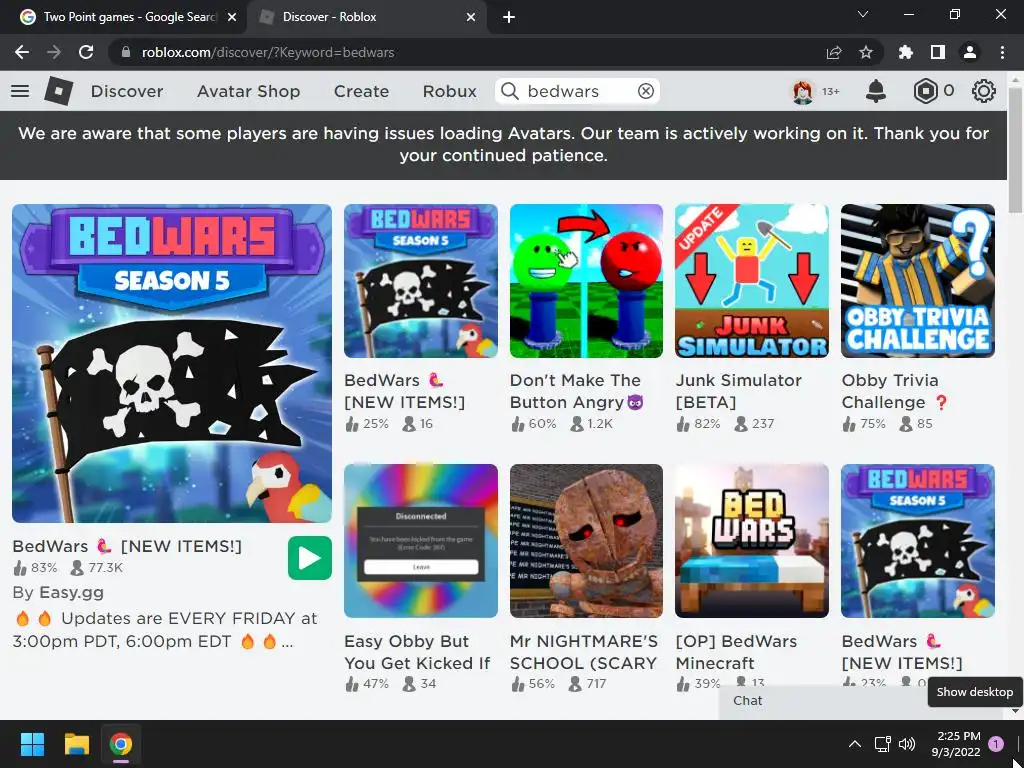Click Don't Make The Button Angry title

tap(577, 391)
